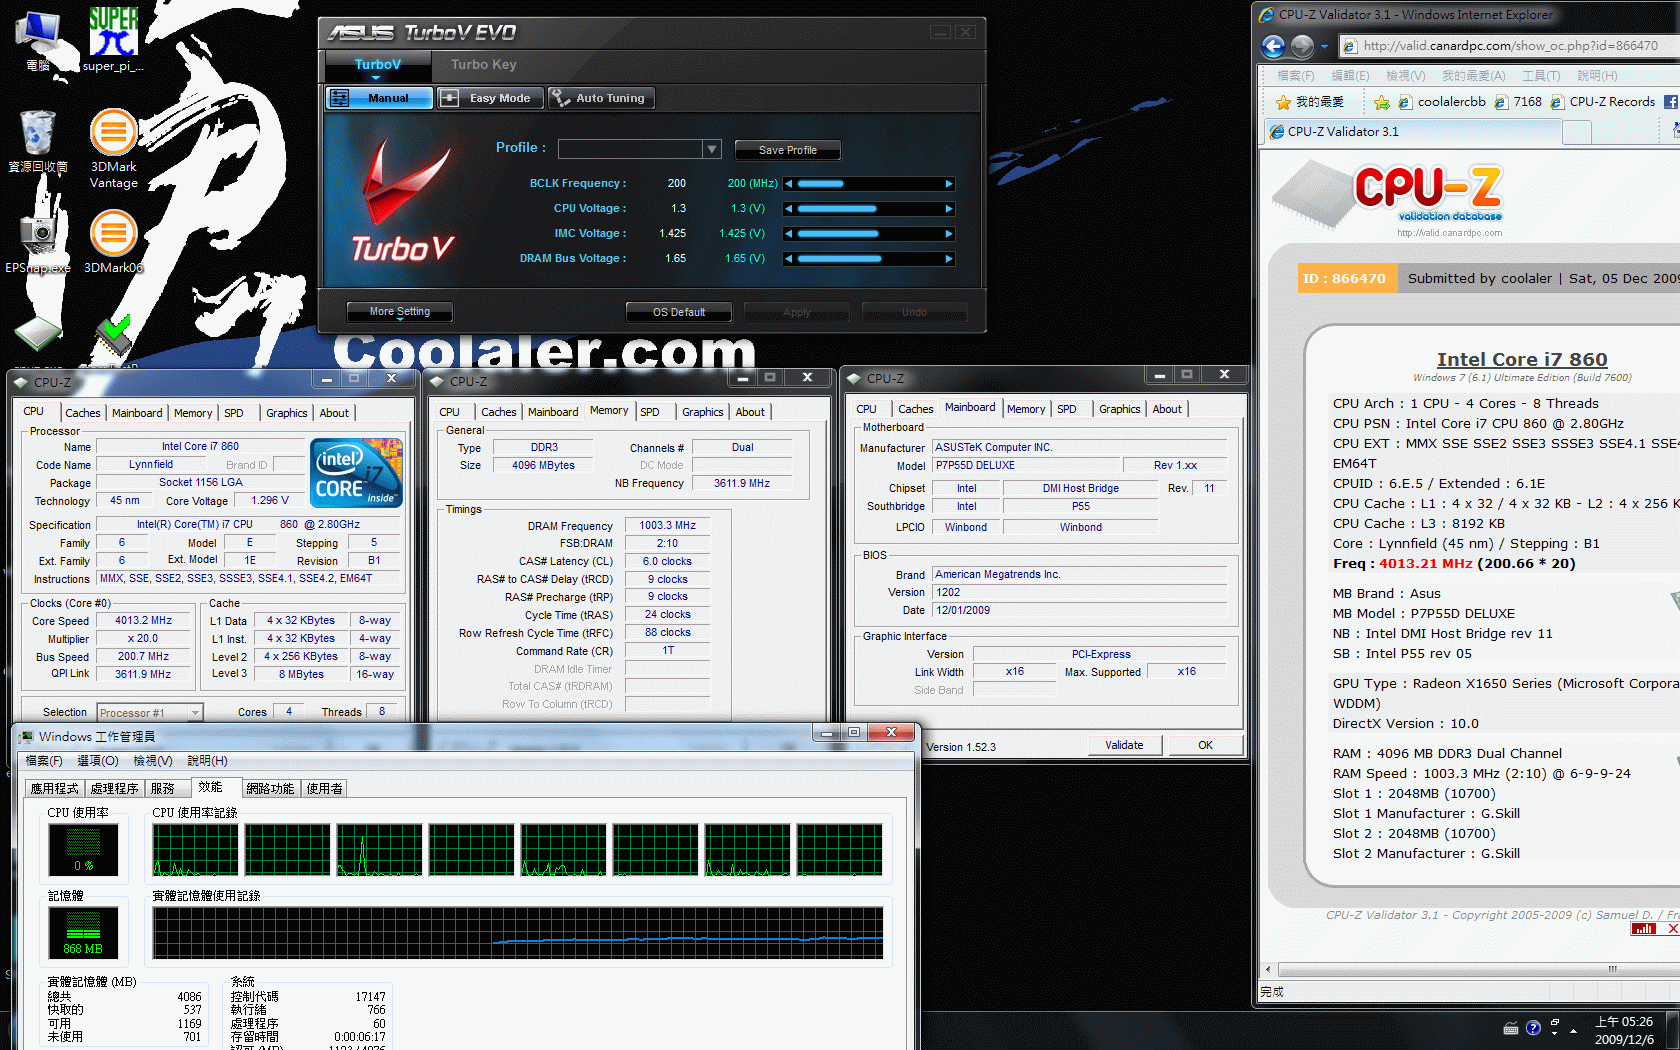Click the right arrow of the DRAM Bus Voltage slider

click(949, 259)
